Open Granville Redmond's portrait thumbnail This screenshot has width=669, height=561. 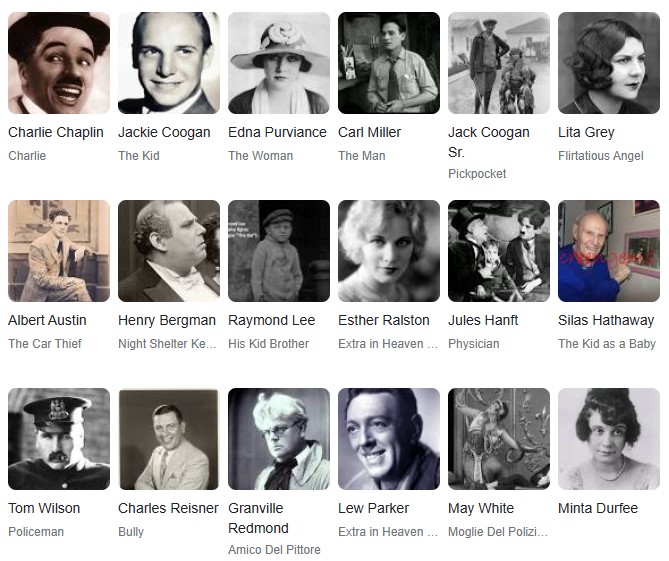click(279, 439)
